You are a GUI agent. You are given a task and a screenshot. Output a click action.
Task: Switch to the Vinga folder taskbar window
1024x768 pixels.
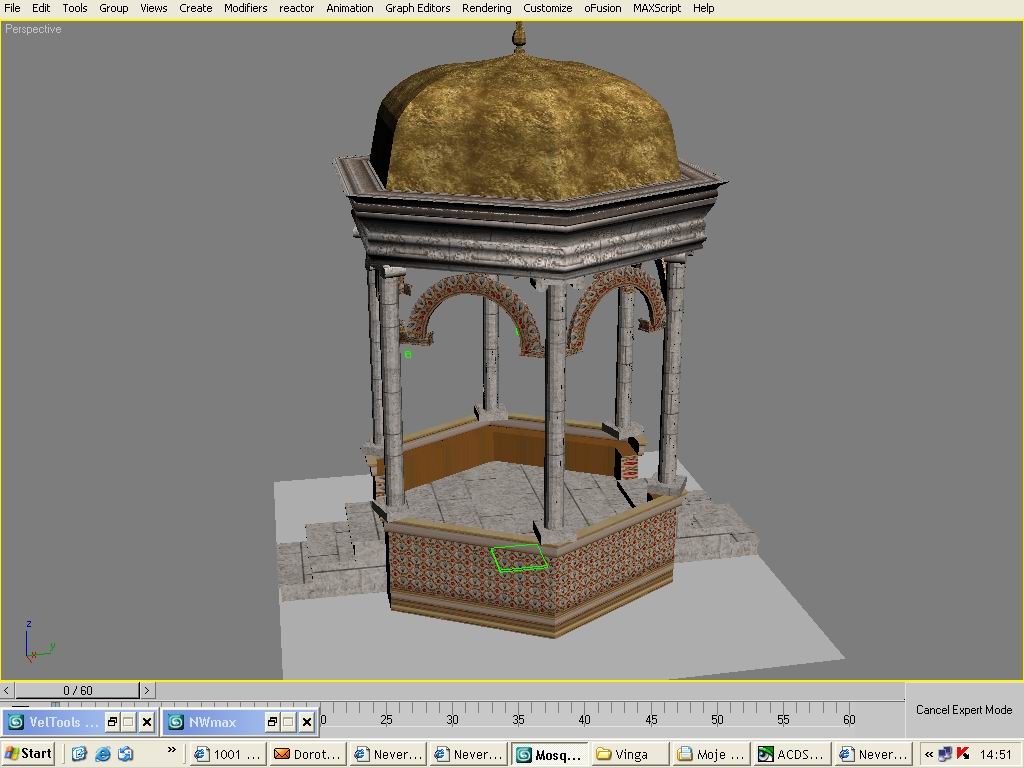click(630, 754)
